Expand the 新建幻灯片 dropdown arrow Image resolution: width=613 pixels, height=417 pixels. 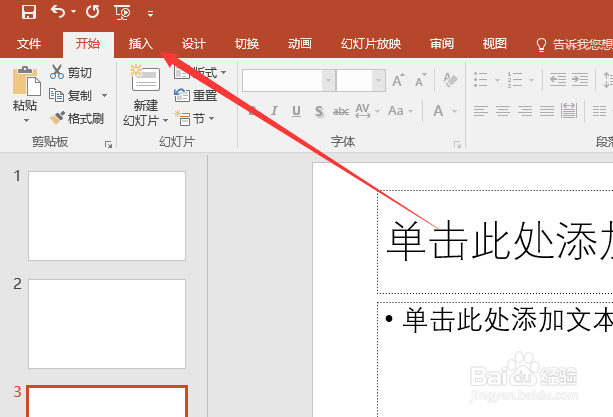(165, 120)
